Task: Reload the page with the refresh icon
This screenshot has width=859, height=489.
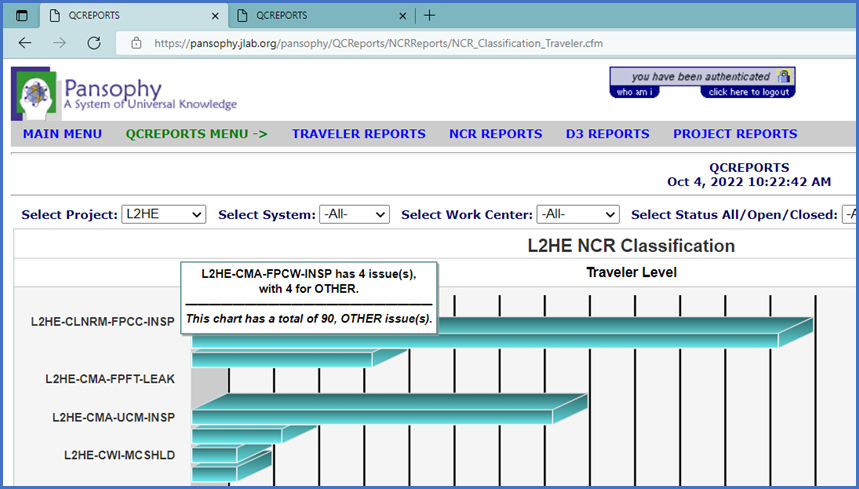Action: pos(94,43)
